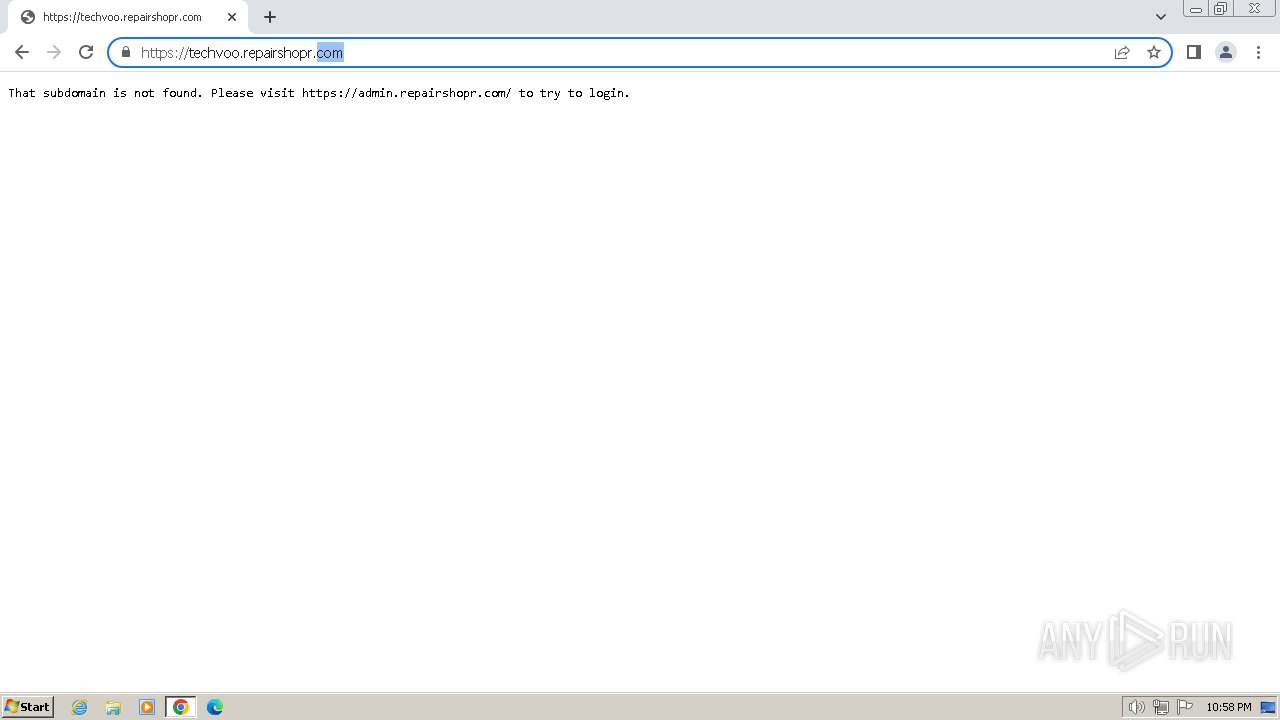This screenshot has height=720, width=1280.
Task: Minimize the Chrome window
Action: pyautogui.click(x=1195, y=9)
